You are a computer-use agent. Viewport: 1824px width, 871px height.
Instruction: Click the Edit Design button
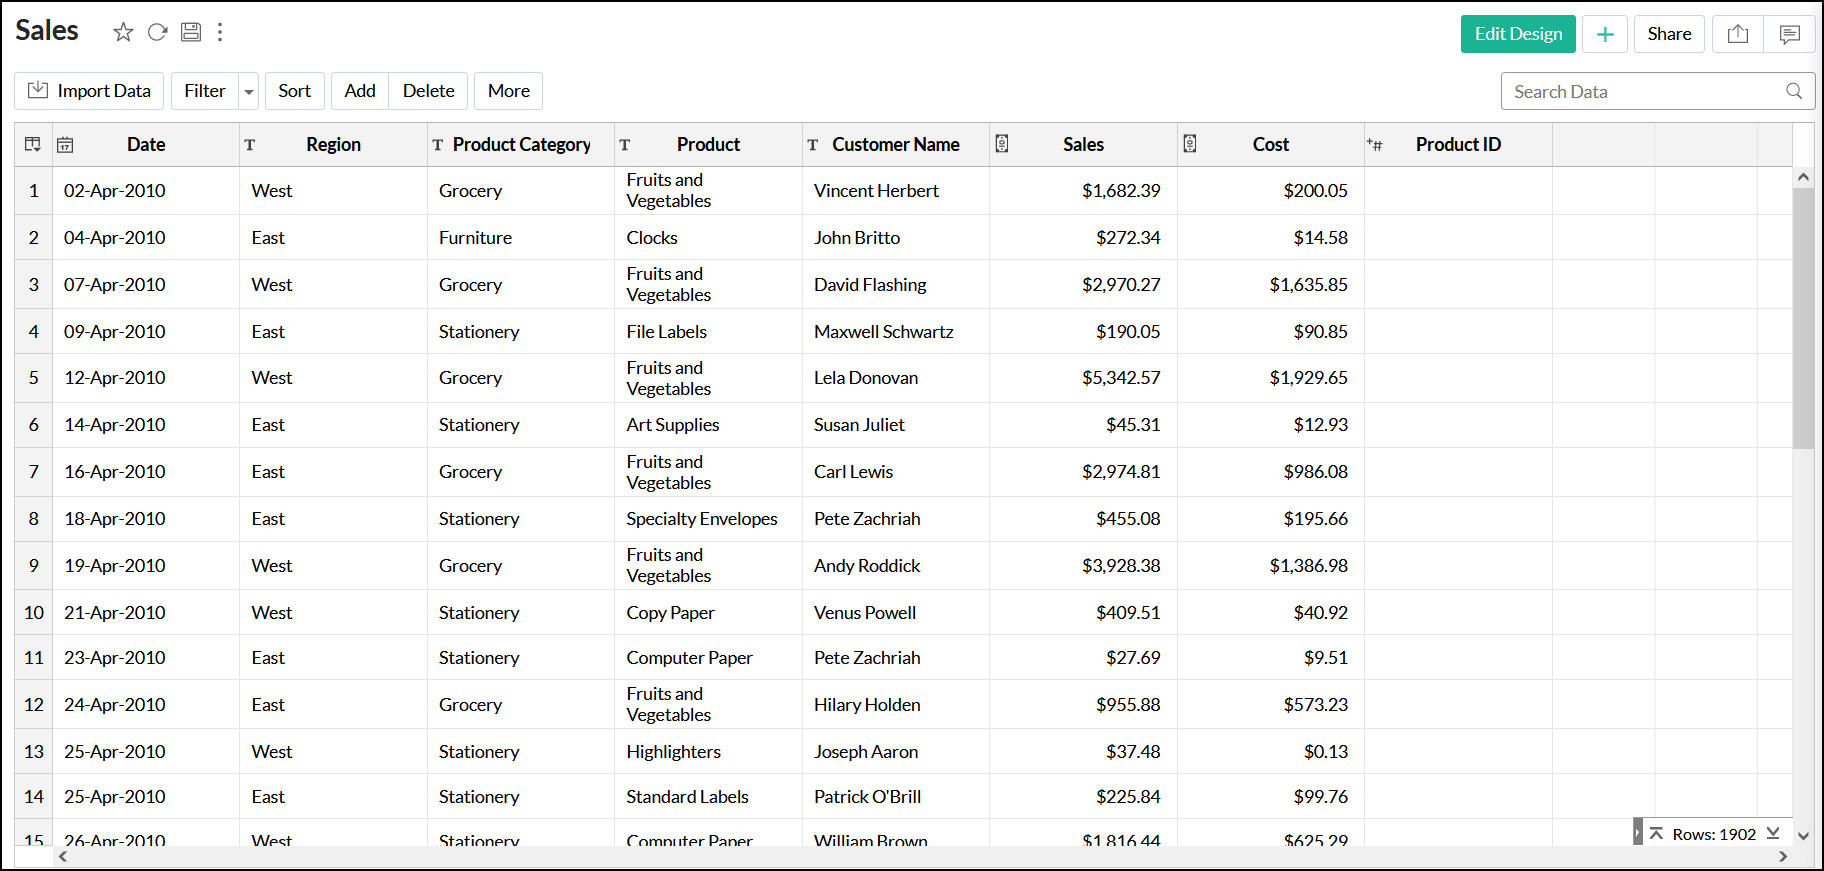[x=1517, y=34]
